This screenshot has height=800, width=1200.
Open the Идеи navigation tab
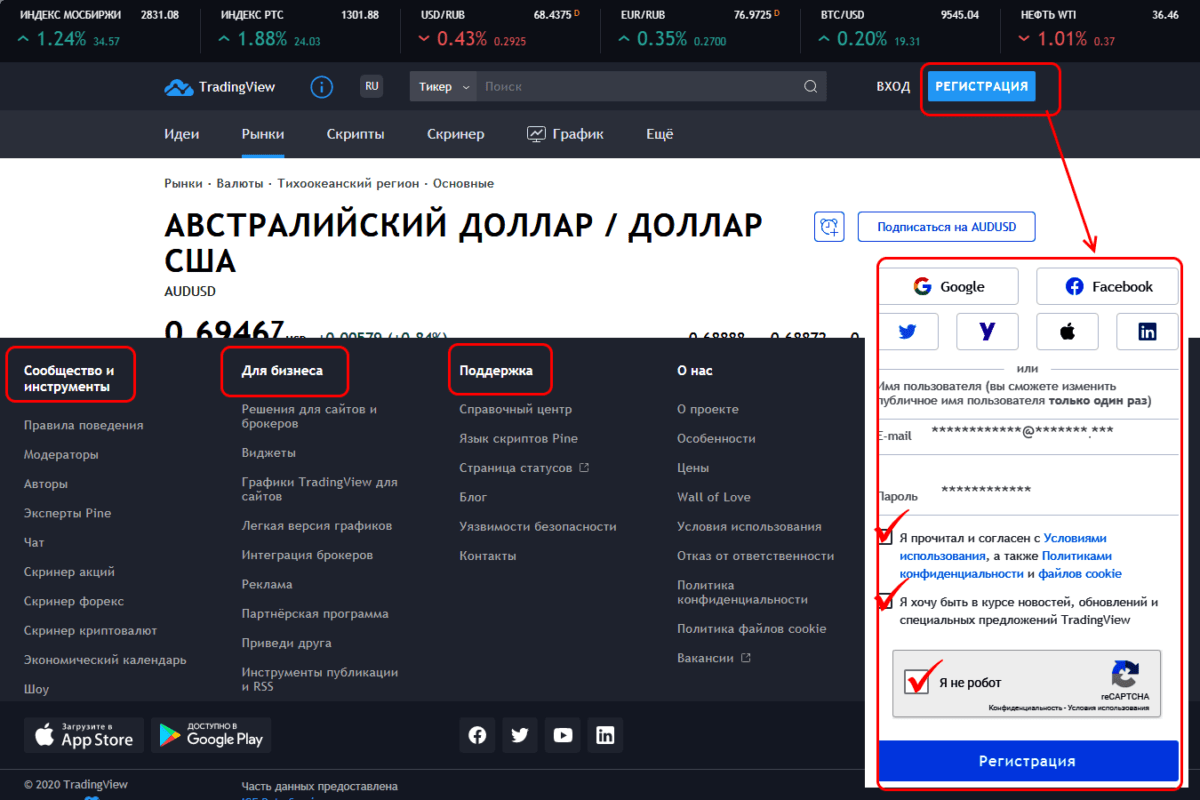(182, 134)
